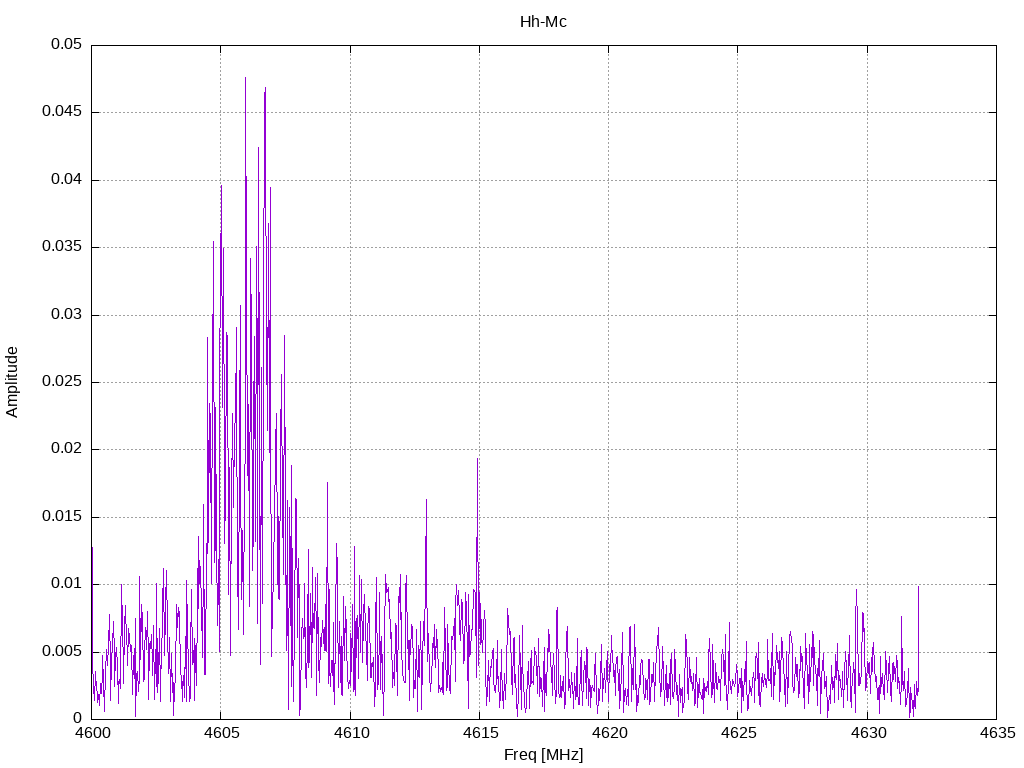This screenshot has height=768, width=1024.
Task: Click the plot title Hh-Mc
Action: tap(543, 21)
